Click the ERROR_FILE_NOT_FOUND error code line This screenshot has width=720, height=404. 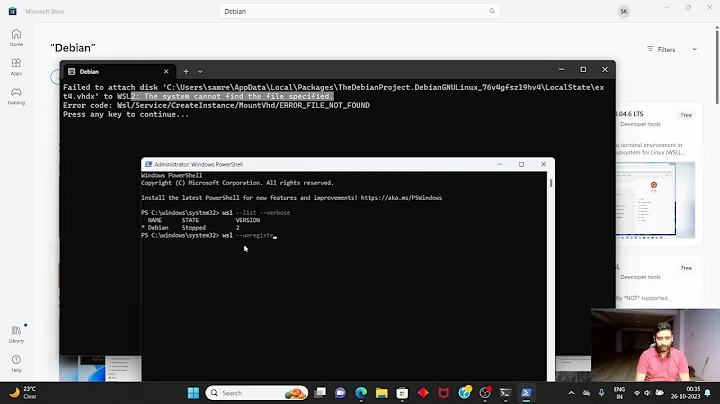click(x=216, y=105)
